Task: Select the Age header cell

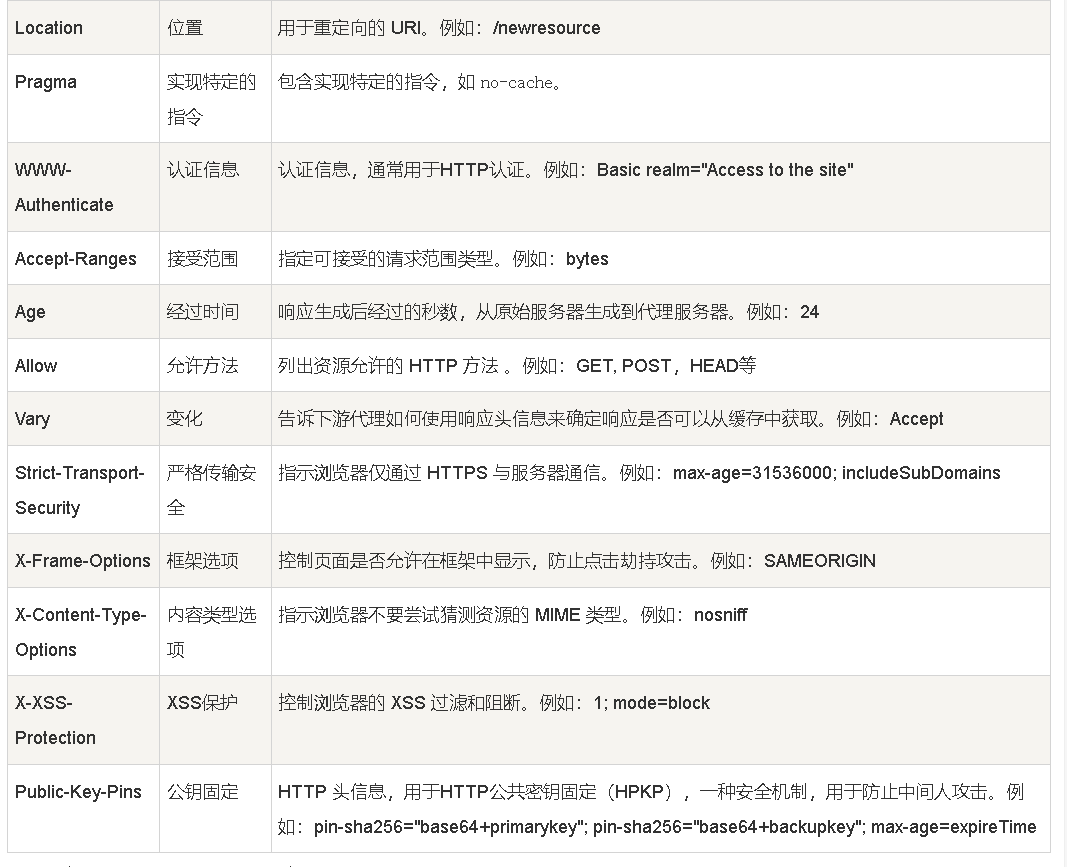Action: [83, 312]
